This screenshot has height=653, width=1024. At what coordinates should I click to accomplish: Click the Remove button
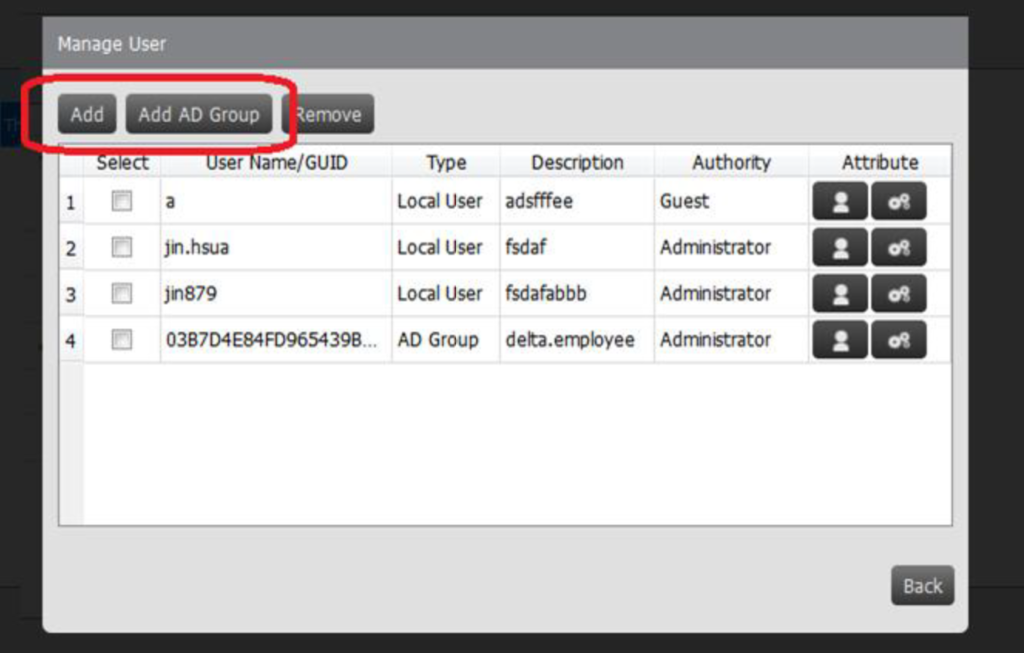click(x=328, y=114)
